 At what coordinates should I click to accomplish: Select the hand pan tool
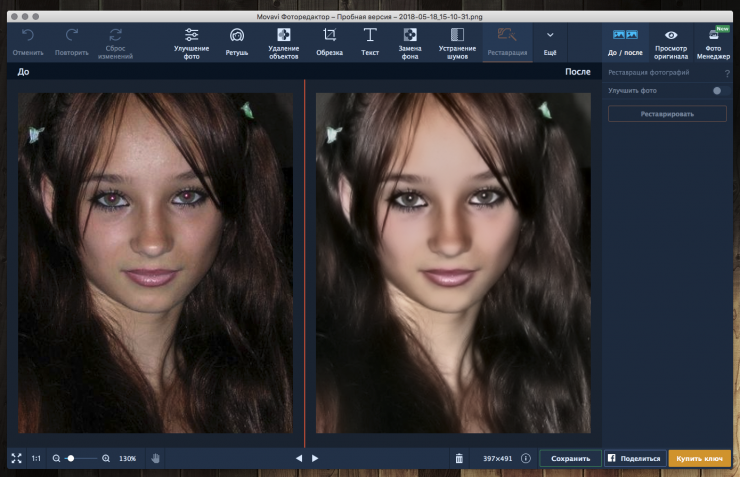pyautogui.click(x=155, y=458)
